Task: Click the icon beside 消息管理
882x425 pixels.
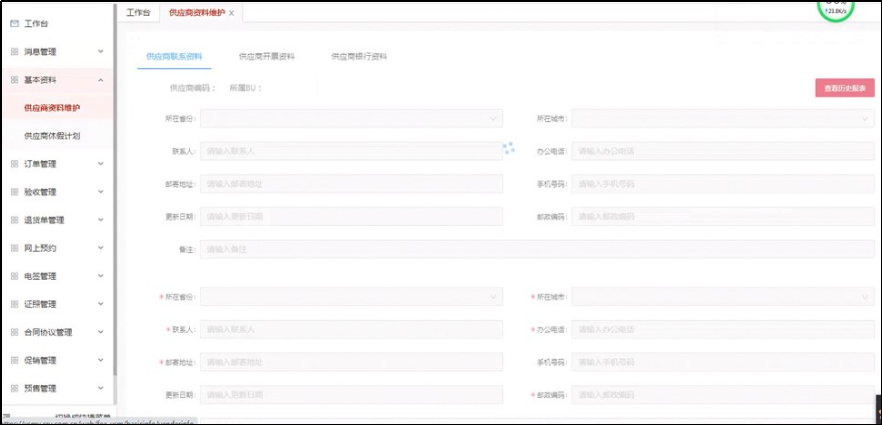Action: [14, 51]
